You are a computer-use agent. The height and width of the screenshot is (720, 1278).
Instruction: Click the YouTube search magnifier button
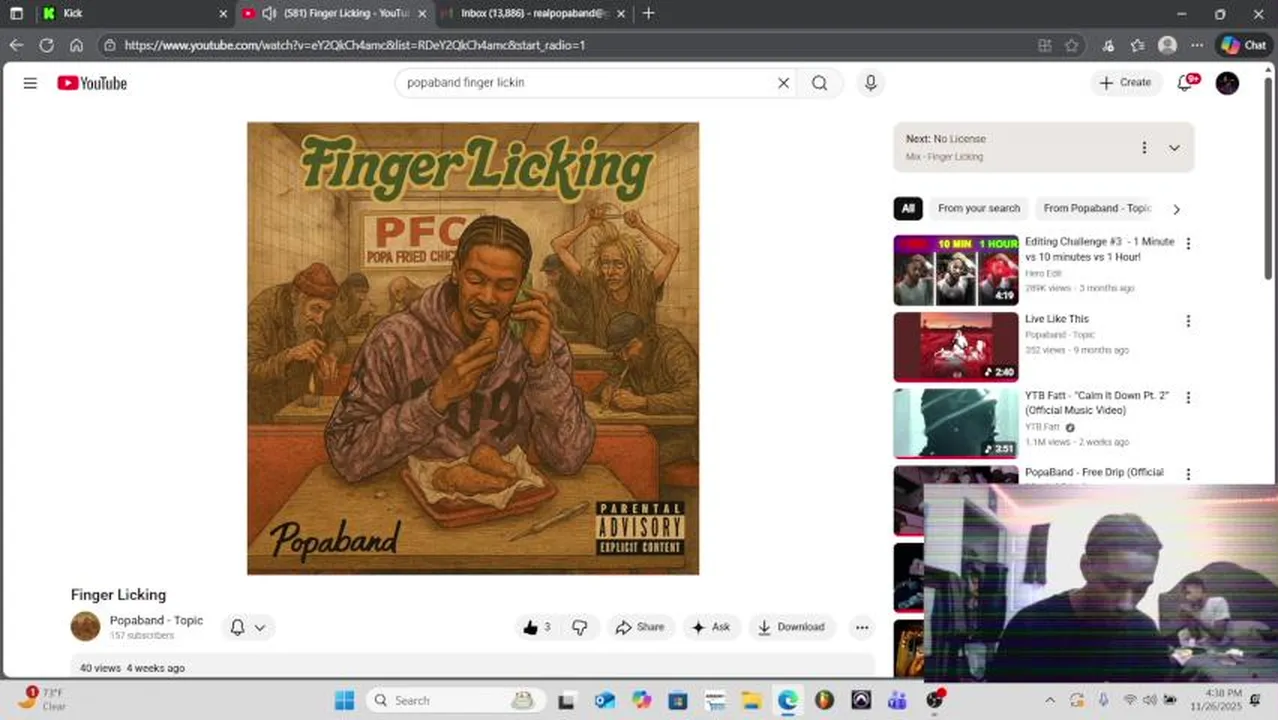coord(820,83)
